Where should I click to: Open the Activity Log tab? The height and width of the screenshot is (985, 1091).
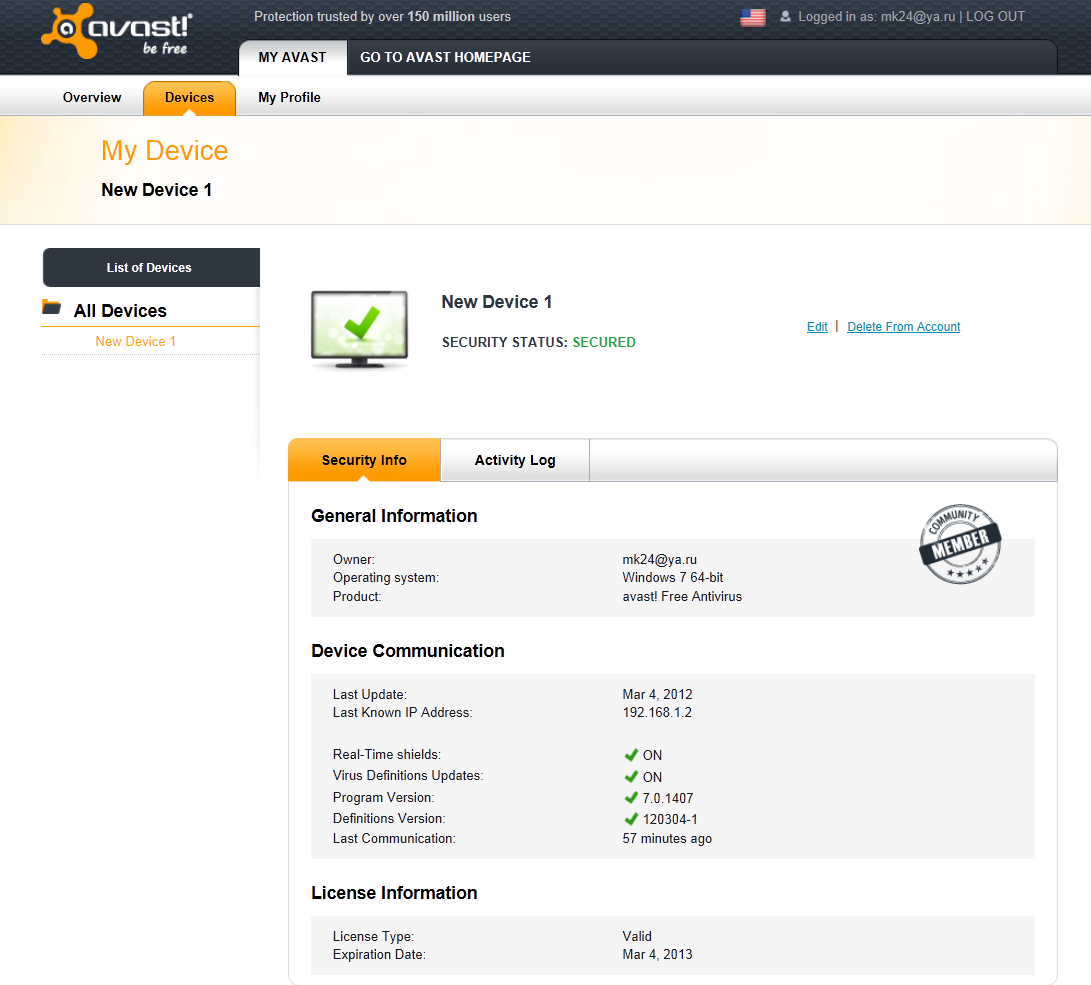pyautogui.click(x=515, y=460)
